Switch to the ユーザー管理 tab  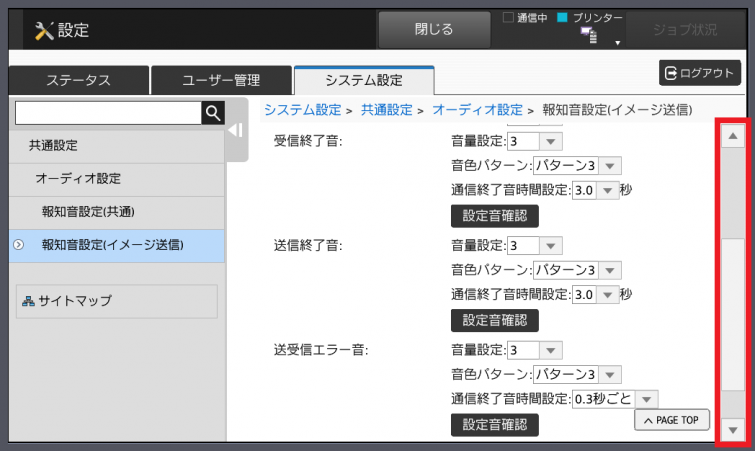coord(221,81)
